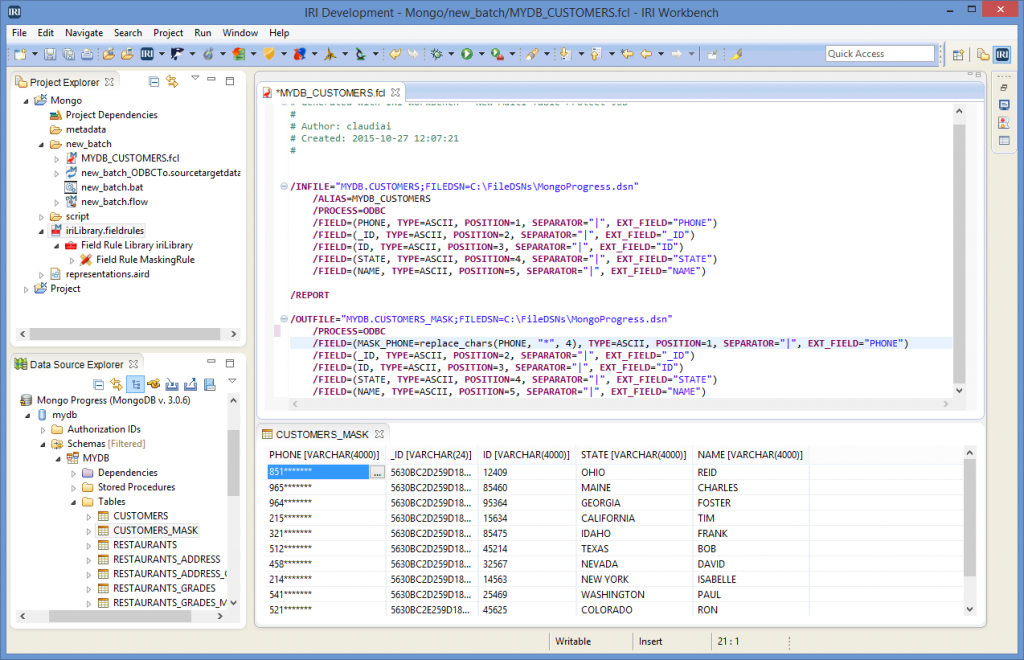Open the Navigate menu
The image size is (1024, 660).
point(84,32)
